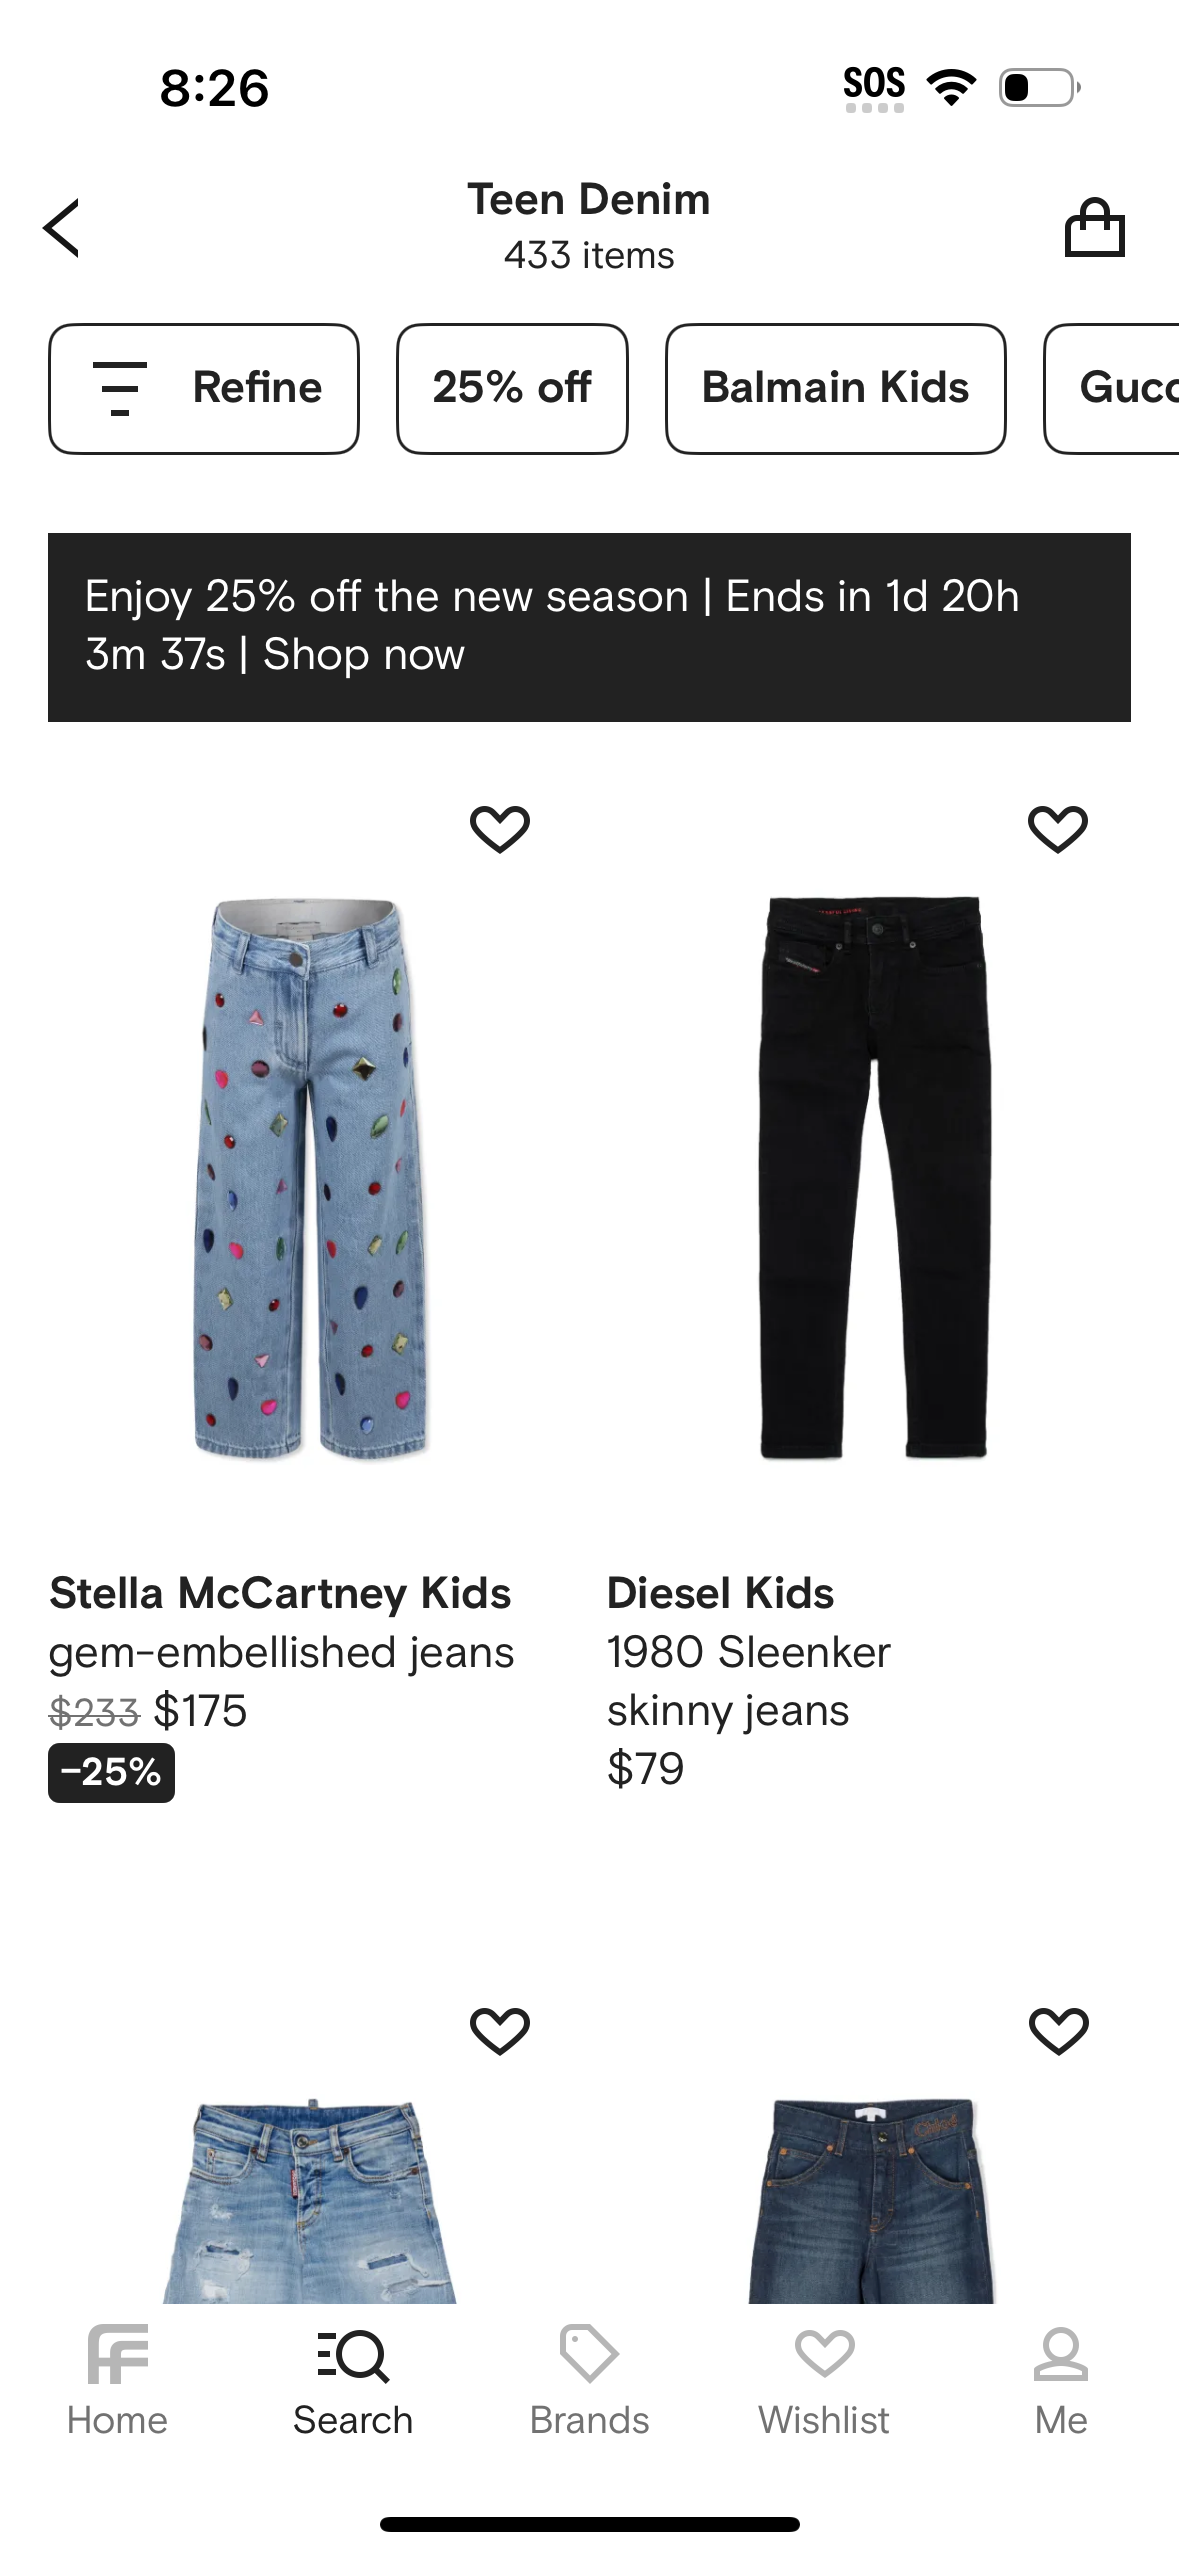
Task: Open the shopping bag
Action: point(1094,228)
